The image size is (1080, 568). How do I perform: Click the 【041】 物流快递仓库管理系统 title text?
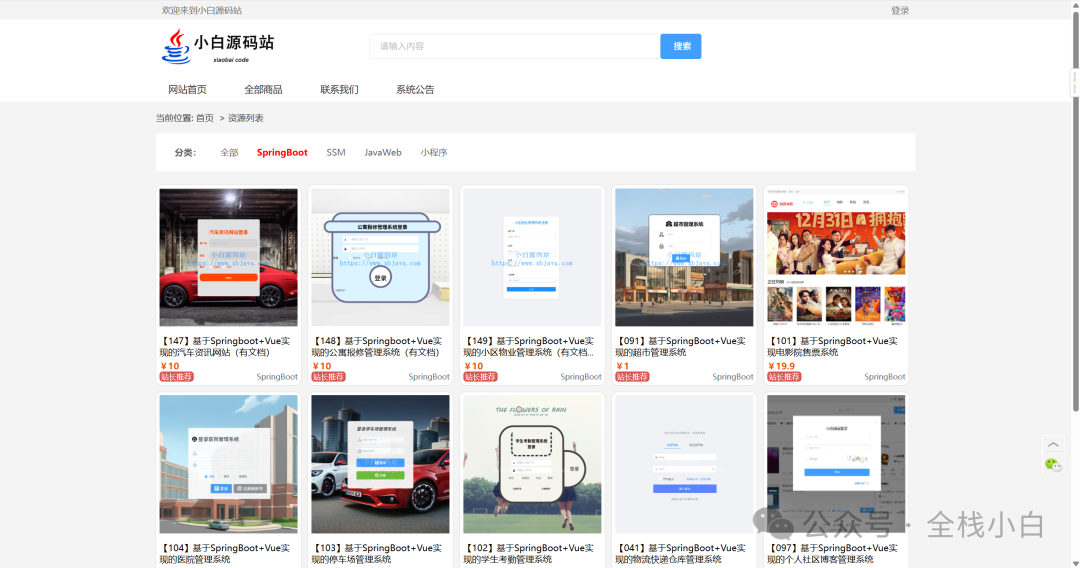coord(681,554)
